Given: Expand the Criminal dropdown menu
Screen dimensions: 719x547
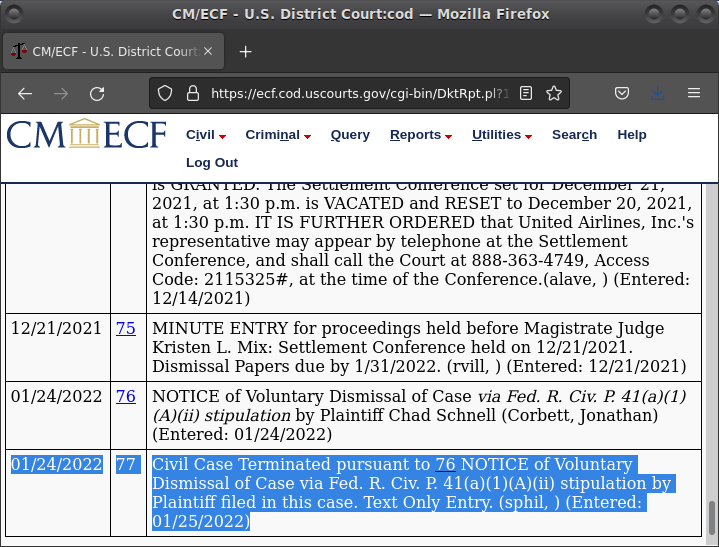Looking at the screenshot, I should coord(277,135).
